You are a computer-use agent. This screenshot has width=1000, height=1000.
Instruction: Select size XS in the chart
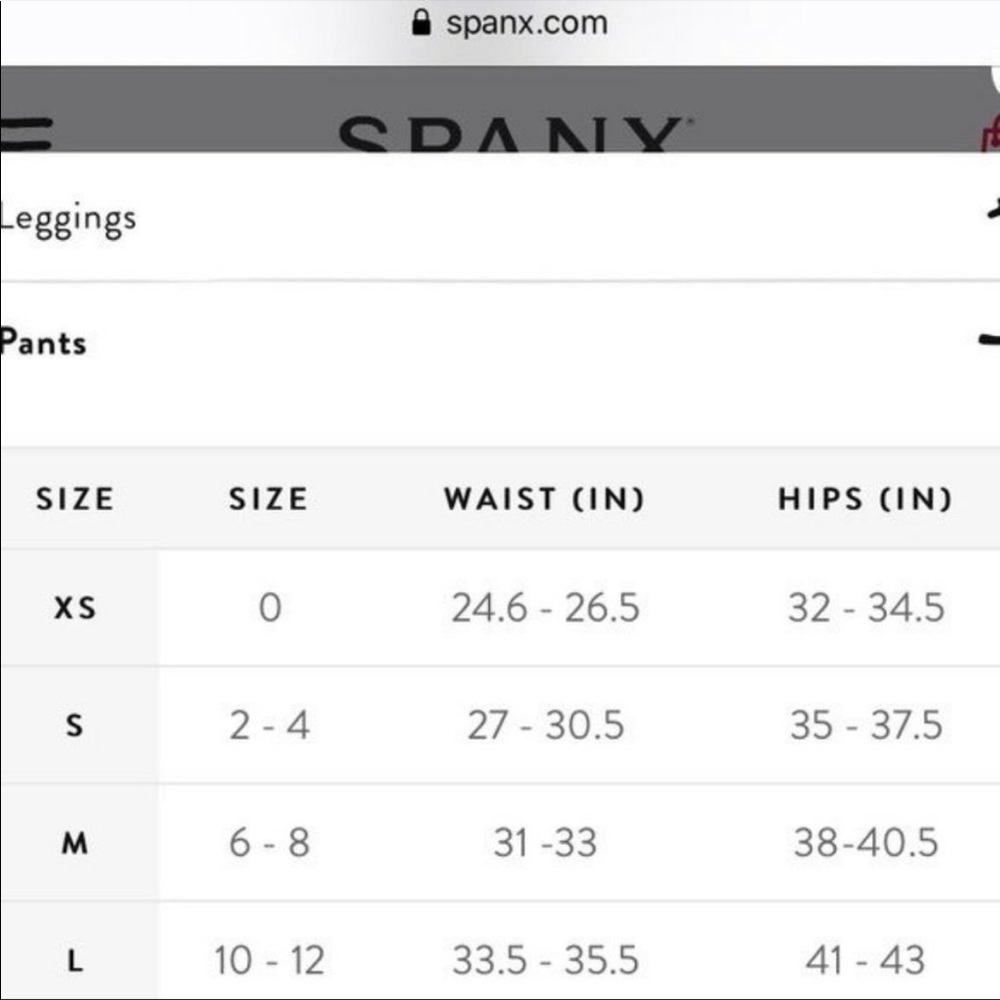click(75, 608)
